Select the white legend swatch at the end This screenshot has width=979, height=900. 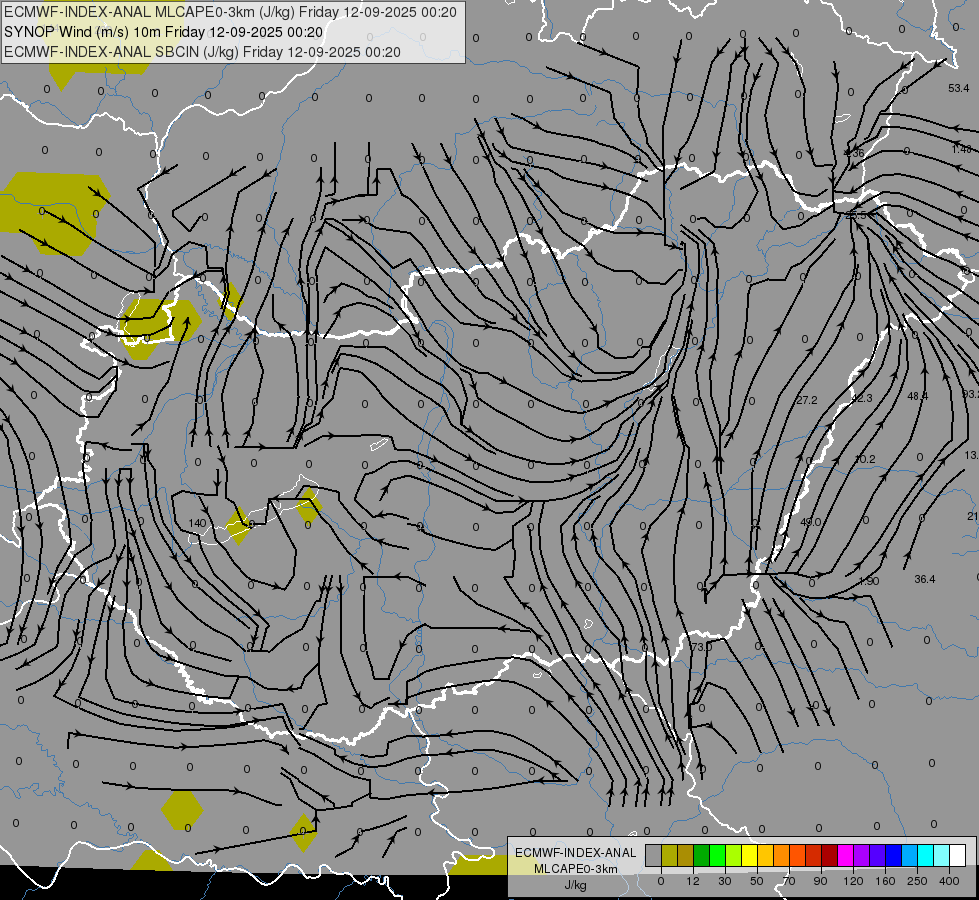pos(958,855)
